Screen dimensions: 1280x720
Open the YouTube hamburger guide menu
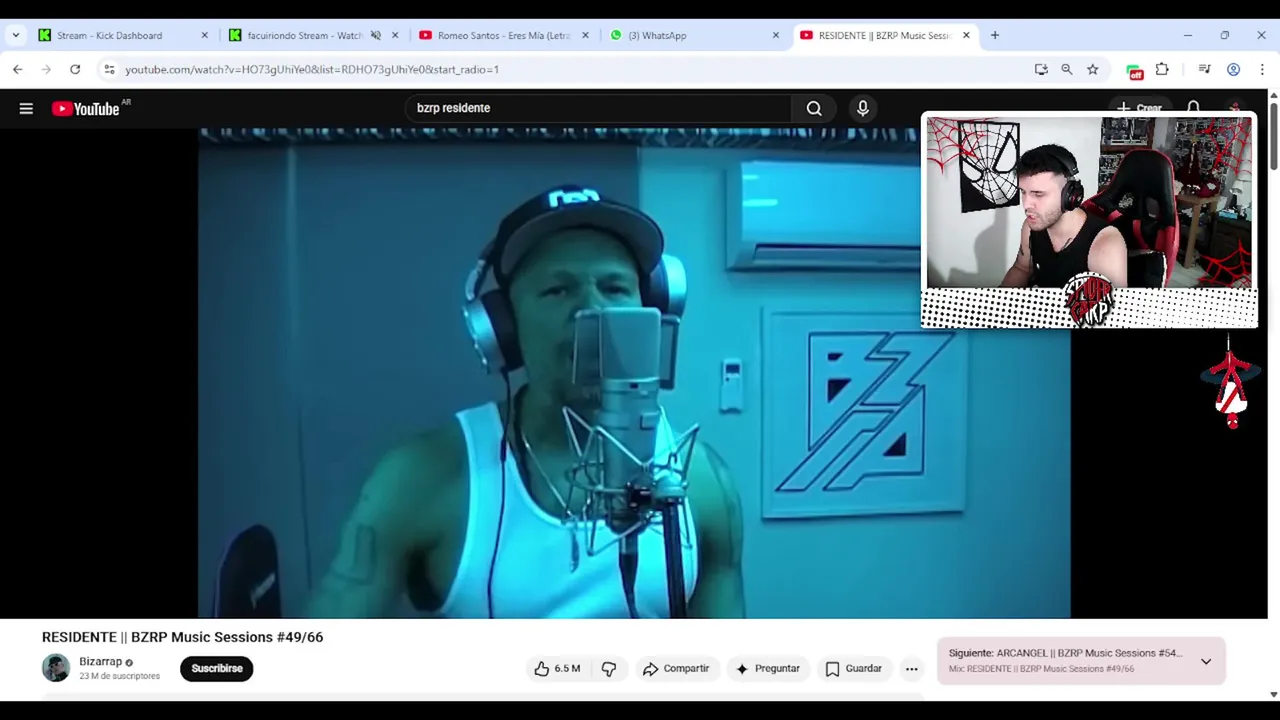coord(26,108)
